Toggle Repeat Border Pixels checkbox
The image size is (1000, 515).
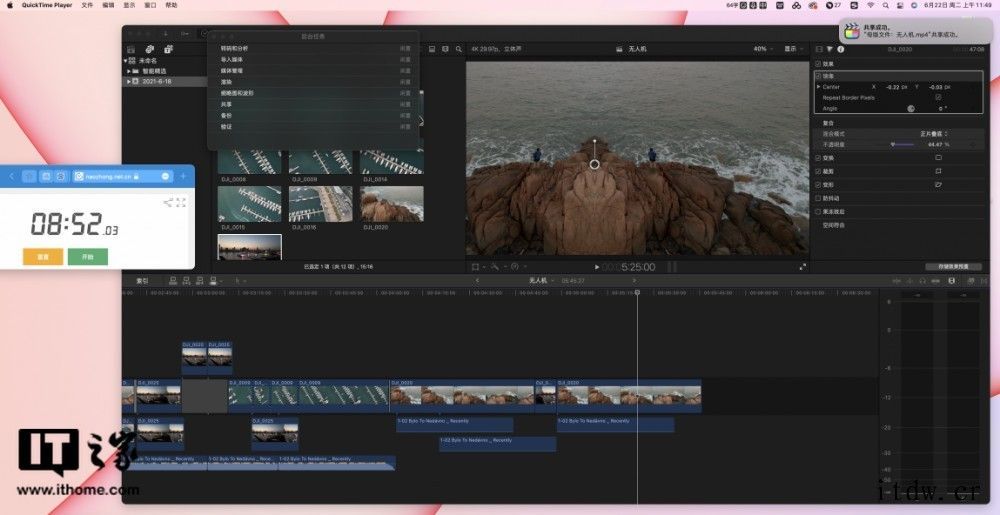click(938, 98)
